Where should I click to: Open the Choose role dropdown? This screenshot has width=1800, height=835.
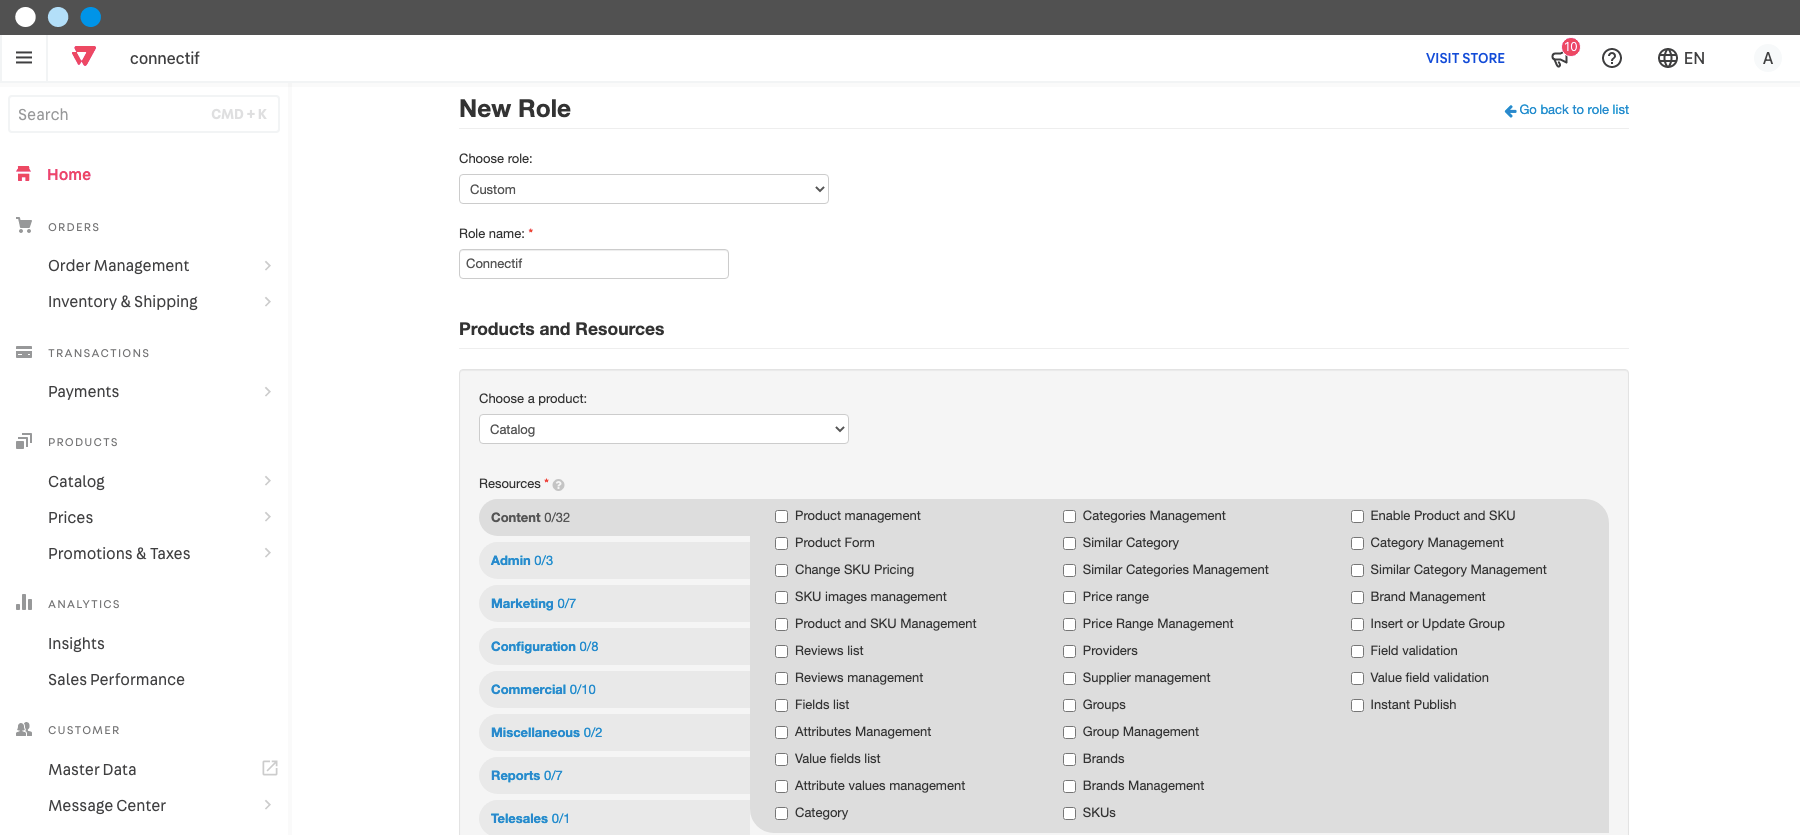[x=644, y=189]
